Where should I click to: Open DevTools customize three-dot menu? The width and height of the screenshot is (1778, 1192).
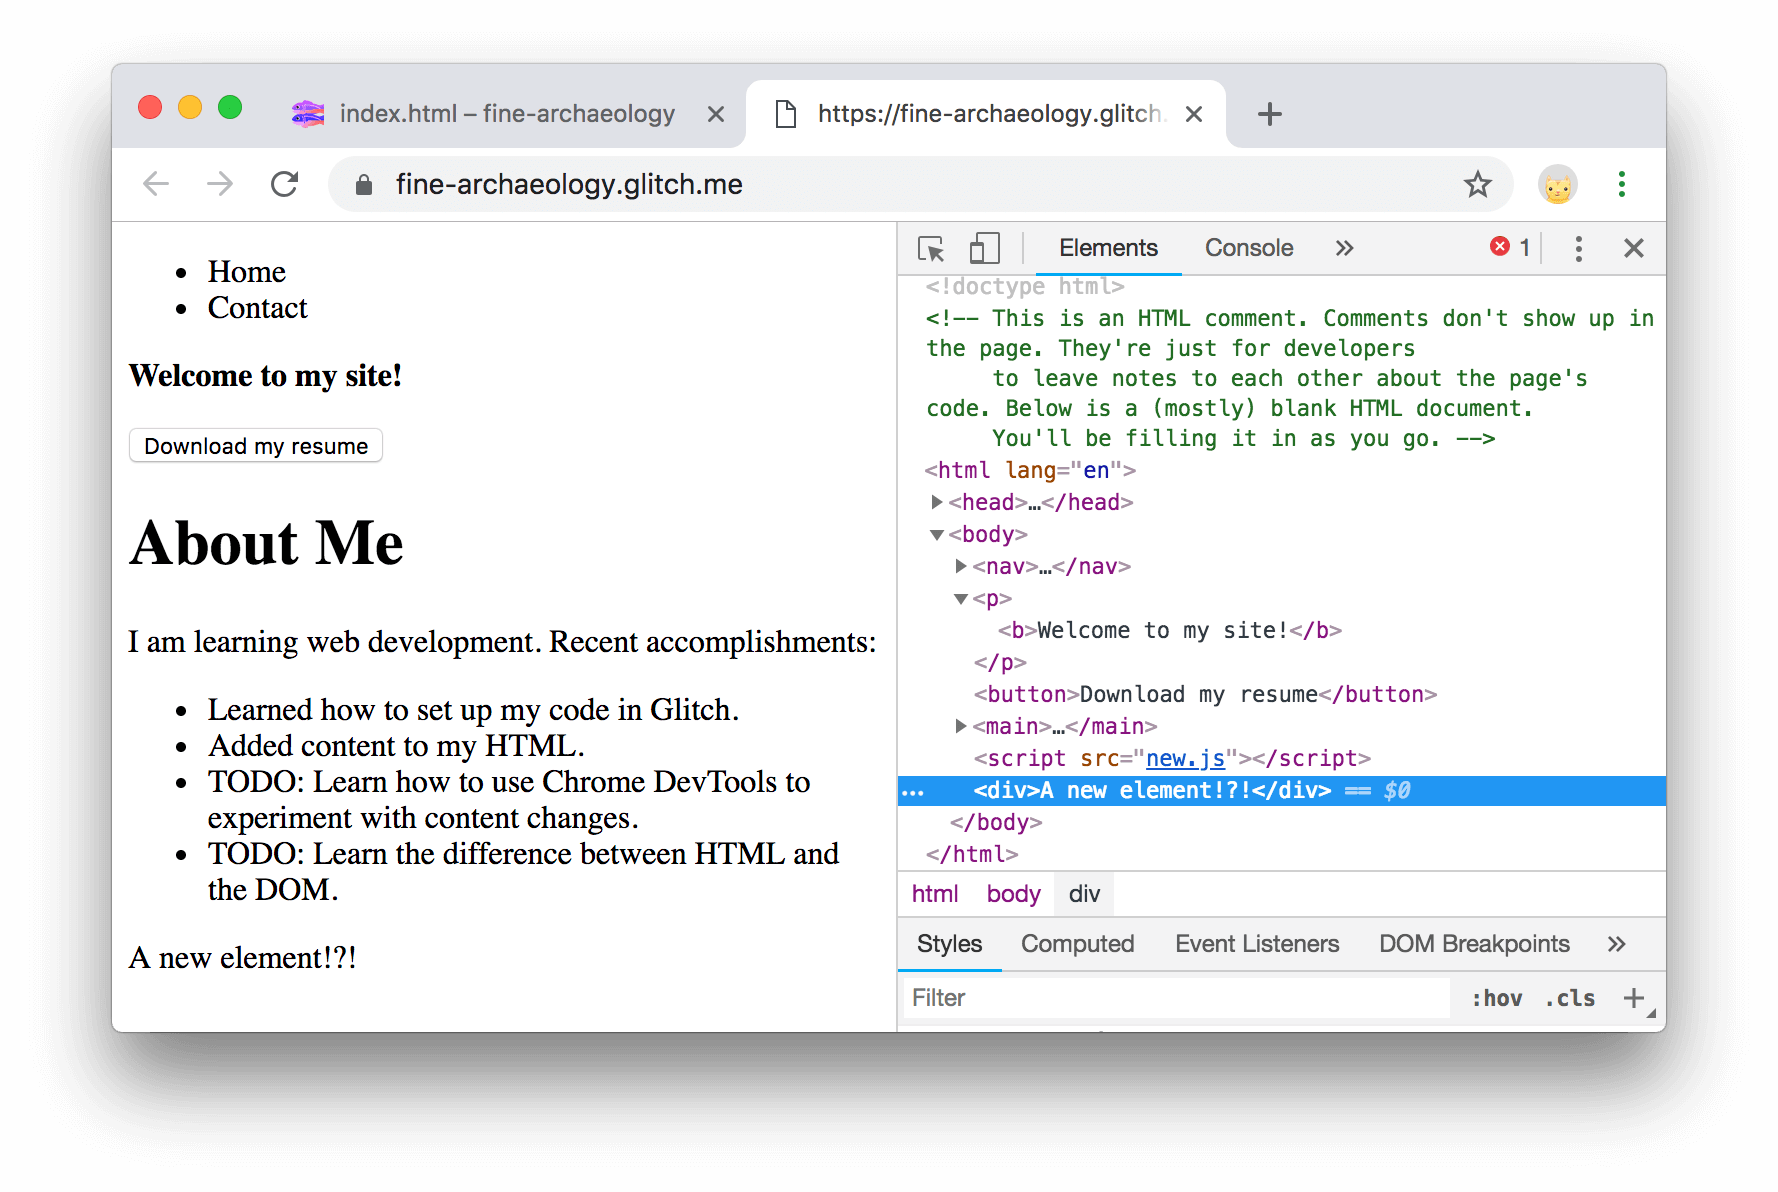tap(1578, 248)
